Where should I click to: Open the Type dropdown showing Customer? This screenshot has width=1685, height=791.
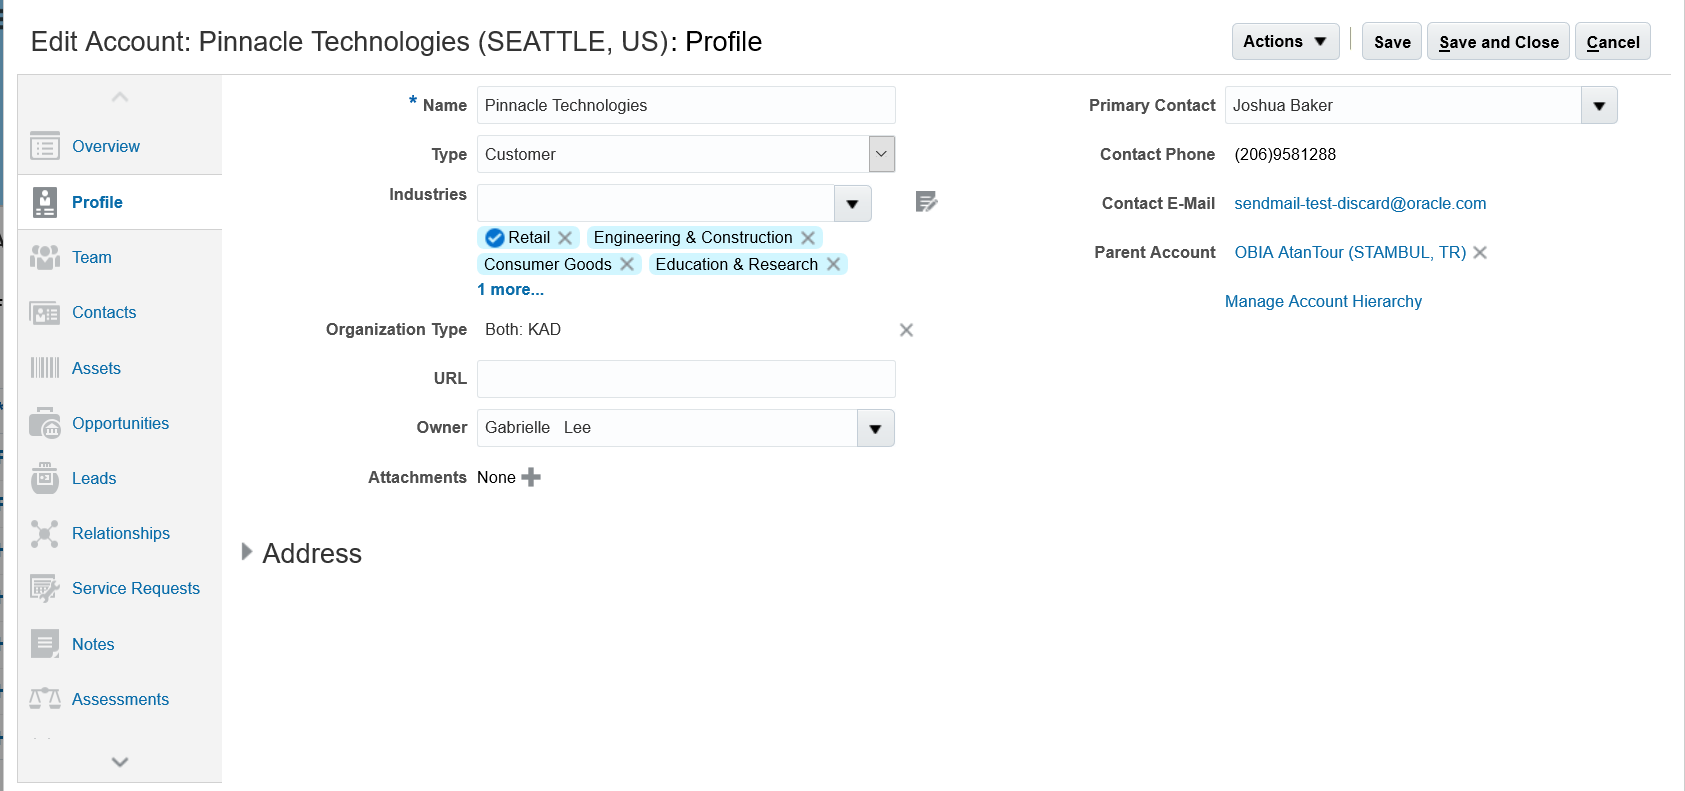(881, 155)
